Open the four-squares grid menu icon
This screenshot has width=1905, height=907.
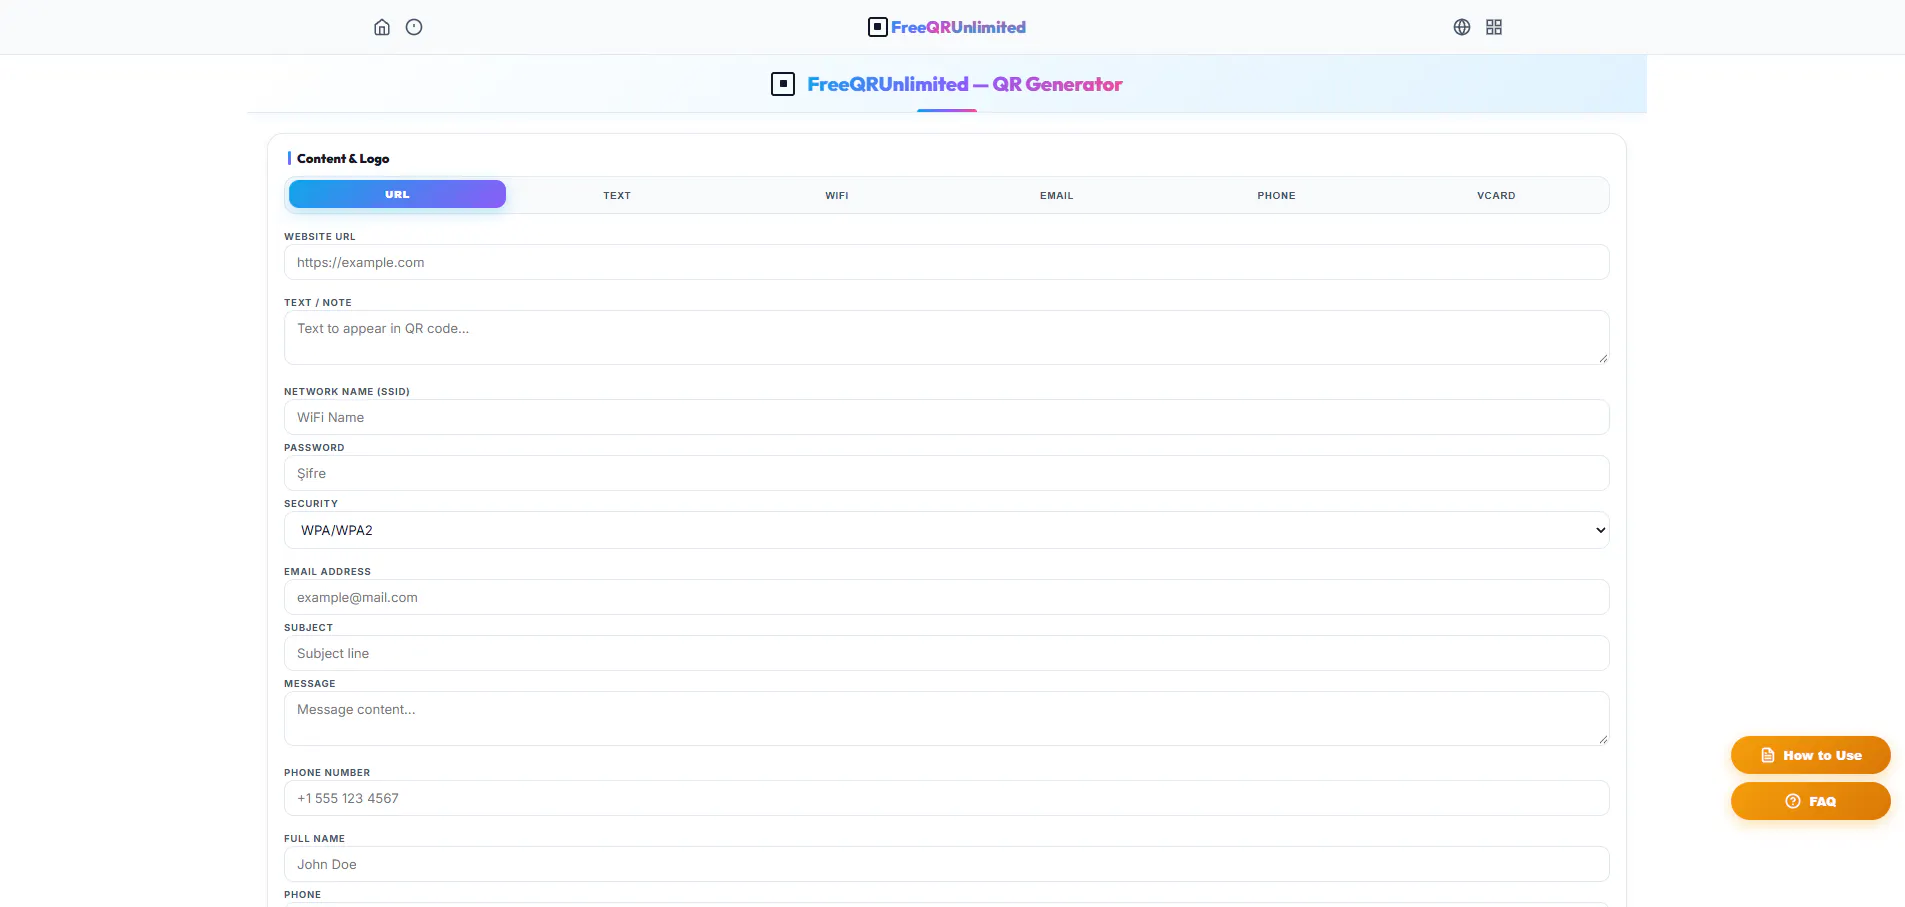pyautogui.click(x=1494, y=27)
